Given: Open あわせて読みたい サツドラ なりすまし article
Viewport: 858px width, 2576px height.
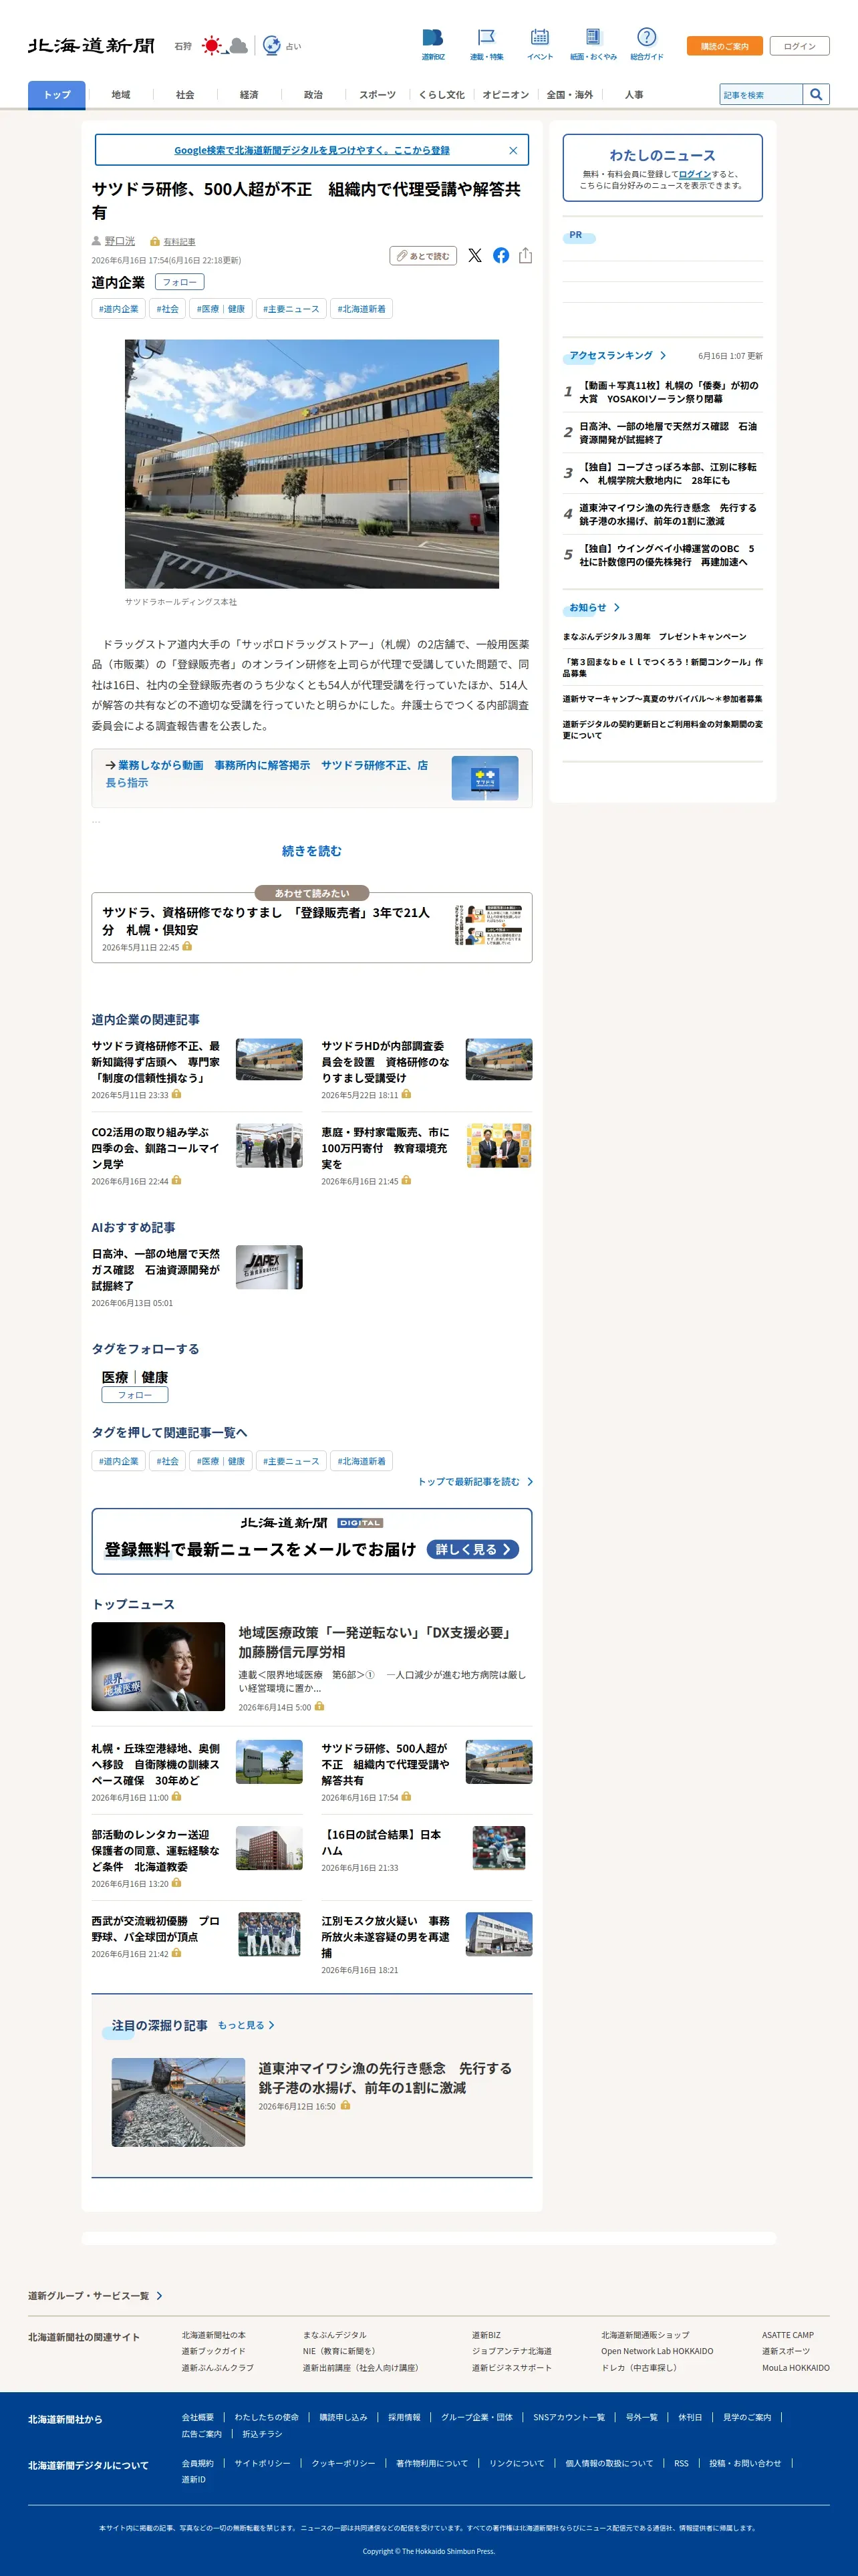Looking at the screenshot, I should coord(312,927).
